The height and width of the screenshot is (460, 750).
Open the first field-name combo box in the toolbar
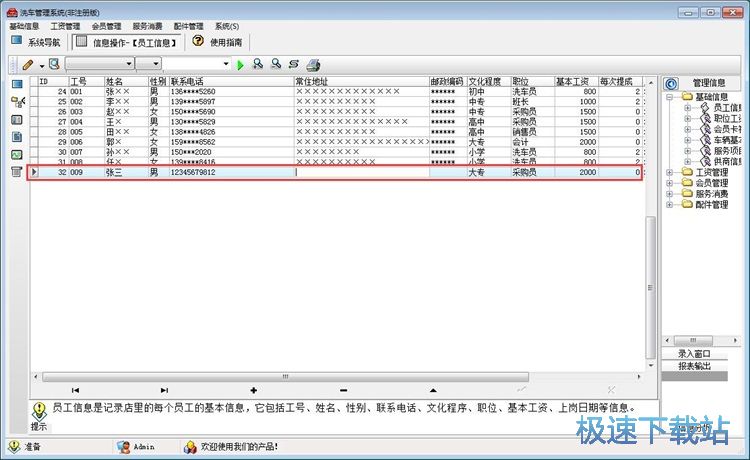pyautogui.click(x=99, y=64)
